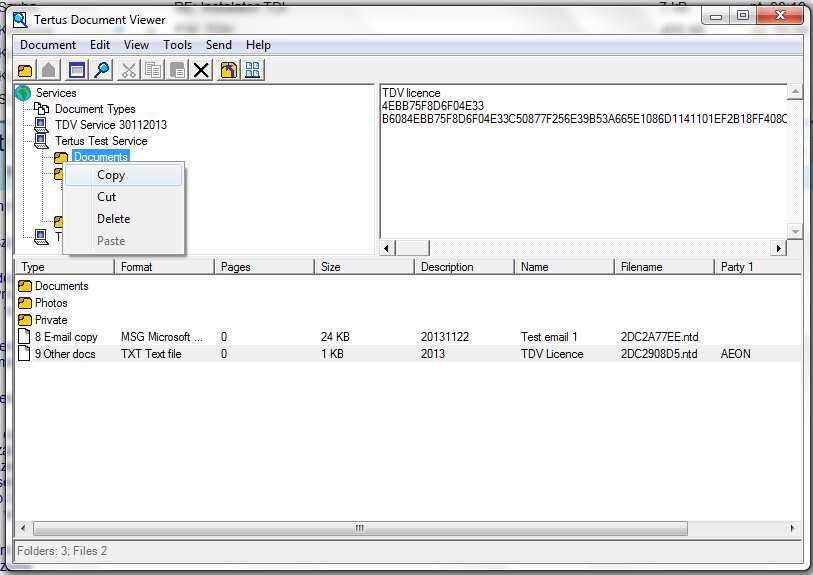Open the Edit menu
This screenshot has width=813, height=575.
[x=100, y=45]
